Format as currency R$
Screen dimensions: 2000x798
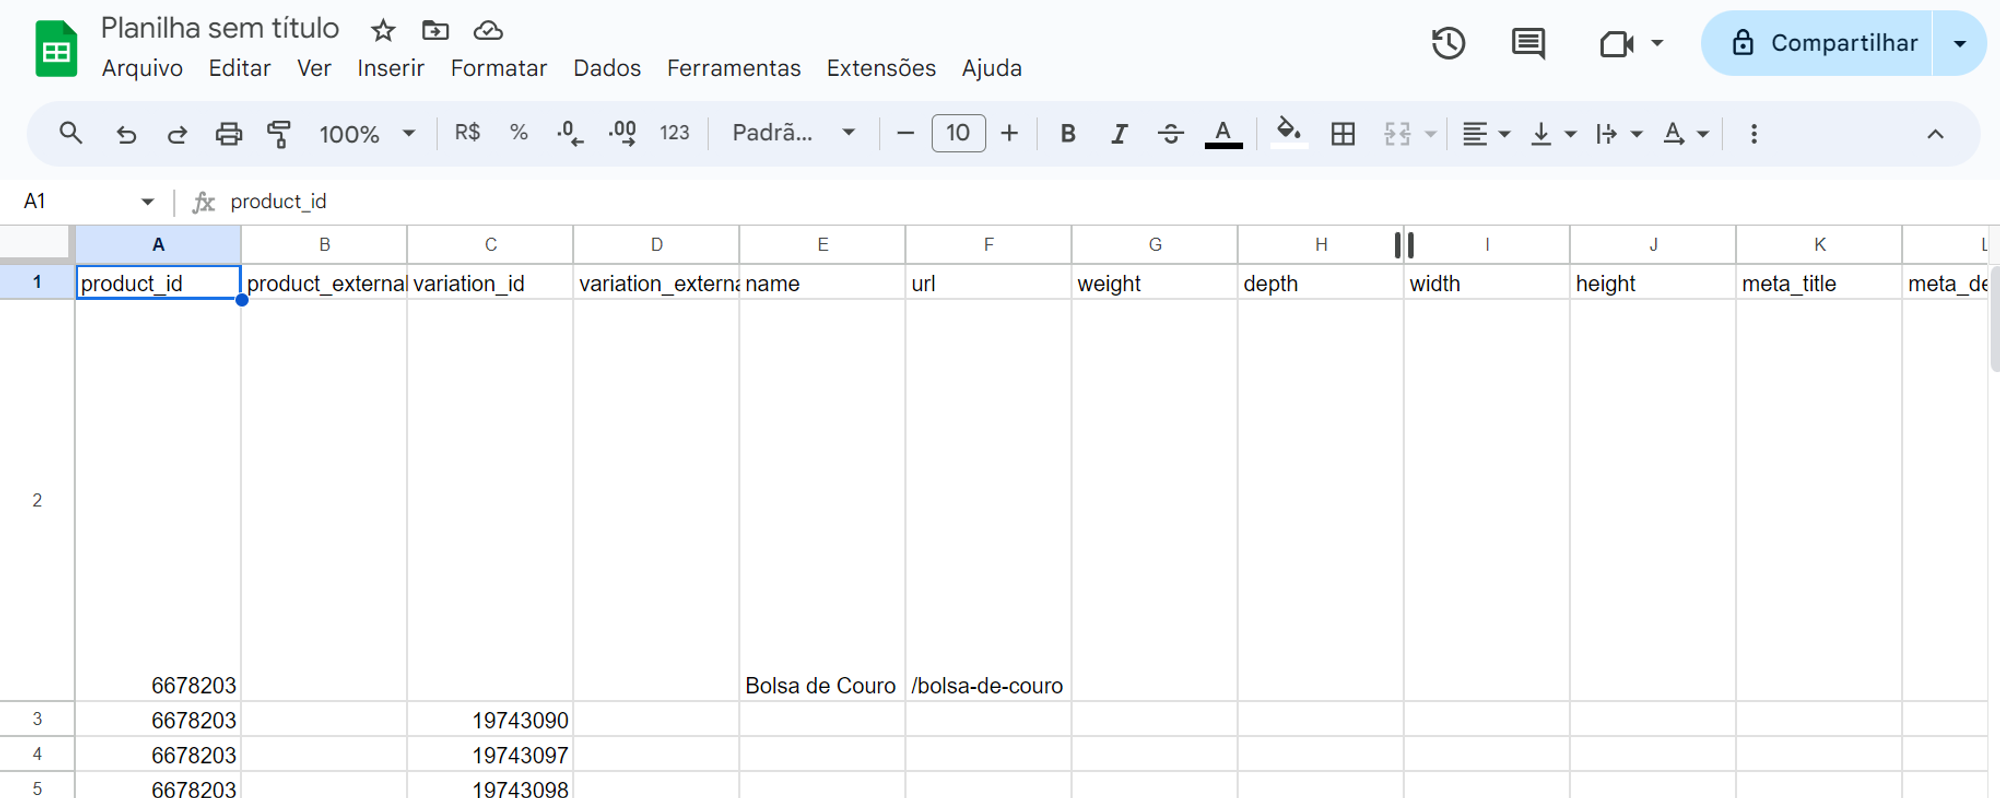[467, 132]
